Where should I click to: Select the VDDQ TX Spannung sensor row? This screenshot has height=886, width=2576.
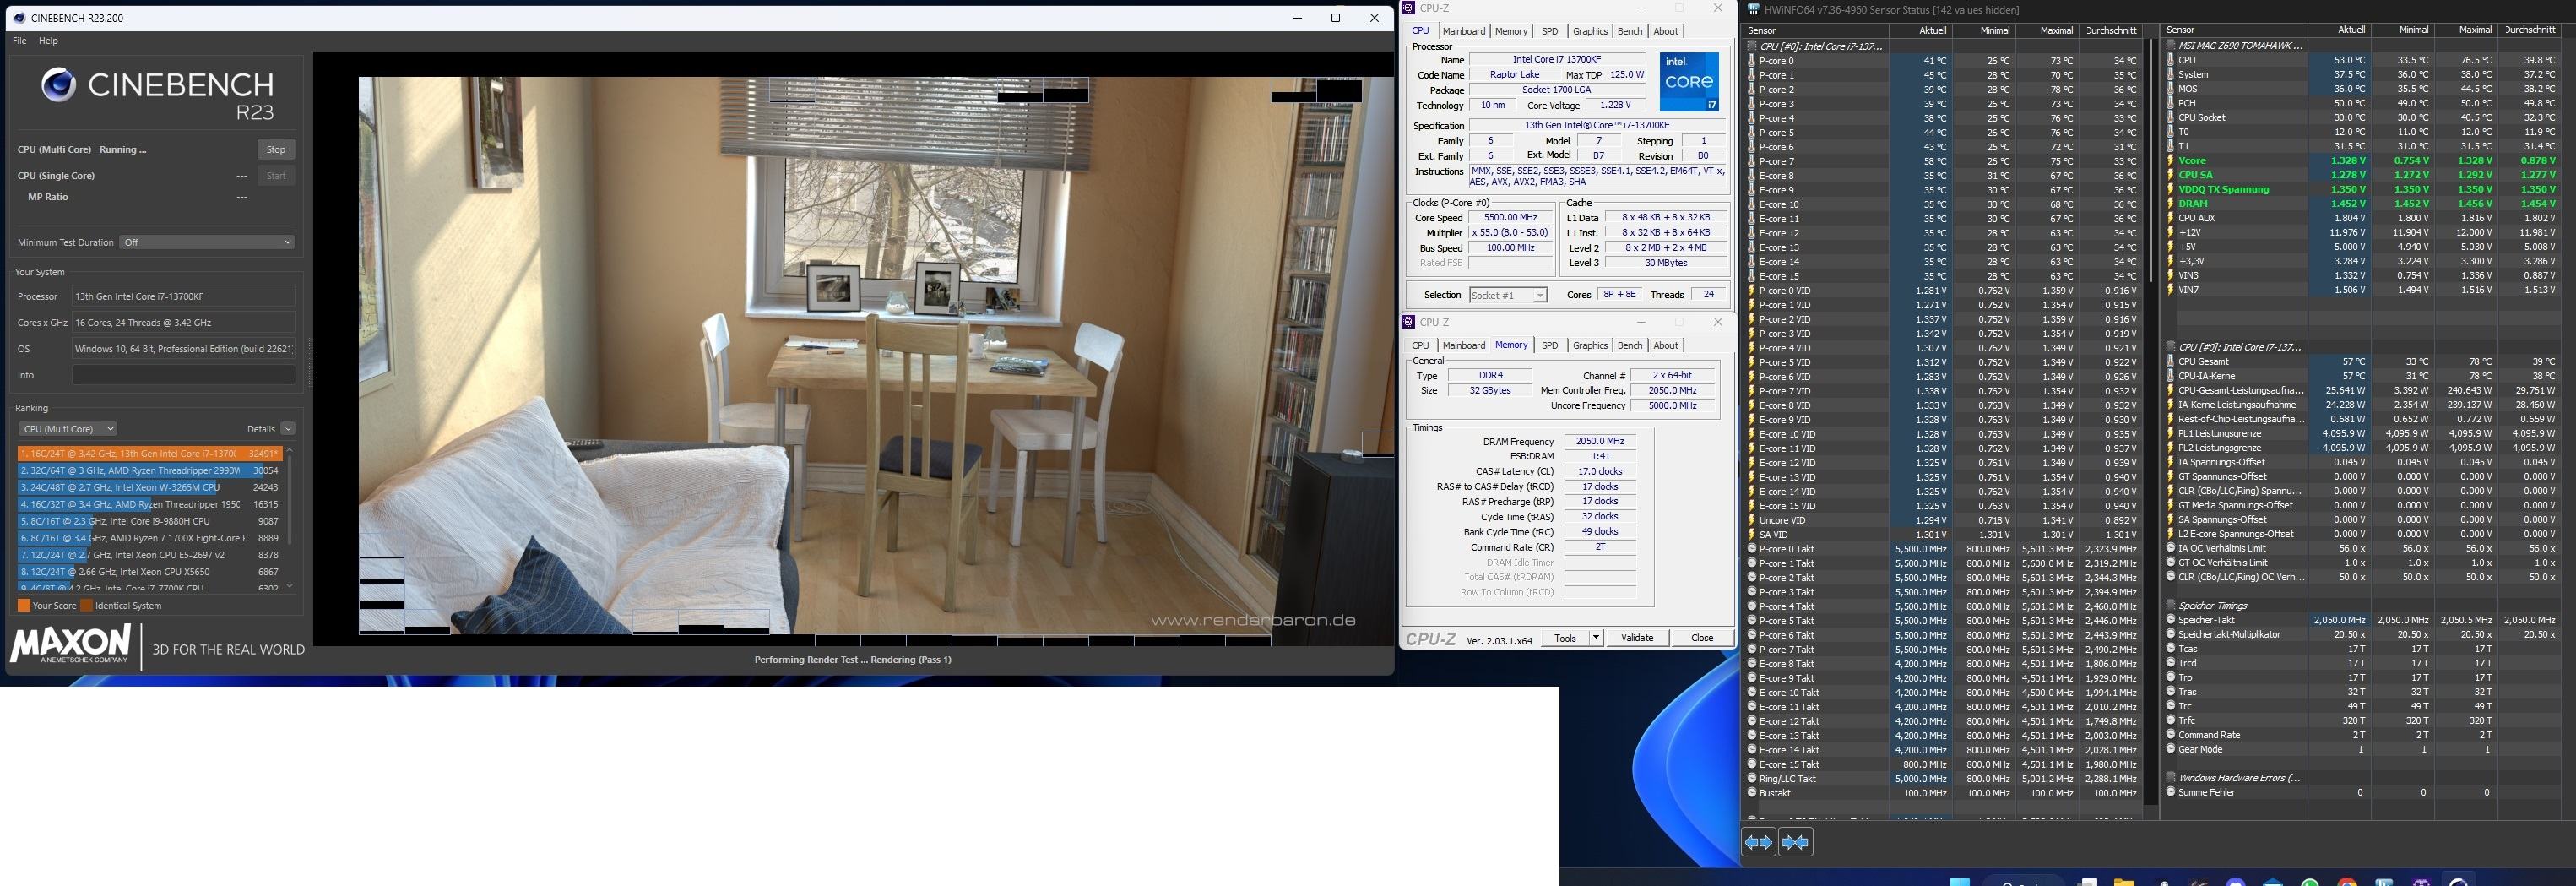pos(2363,189)
